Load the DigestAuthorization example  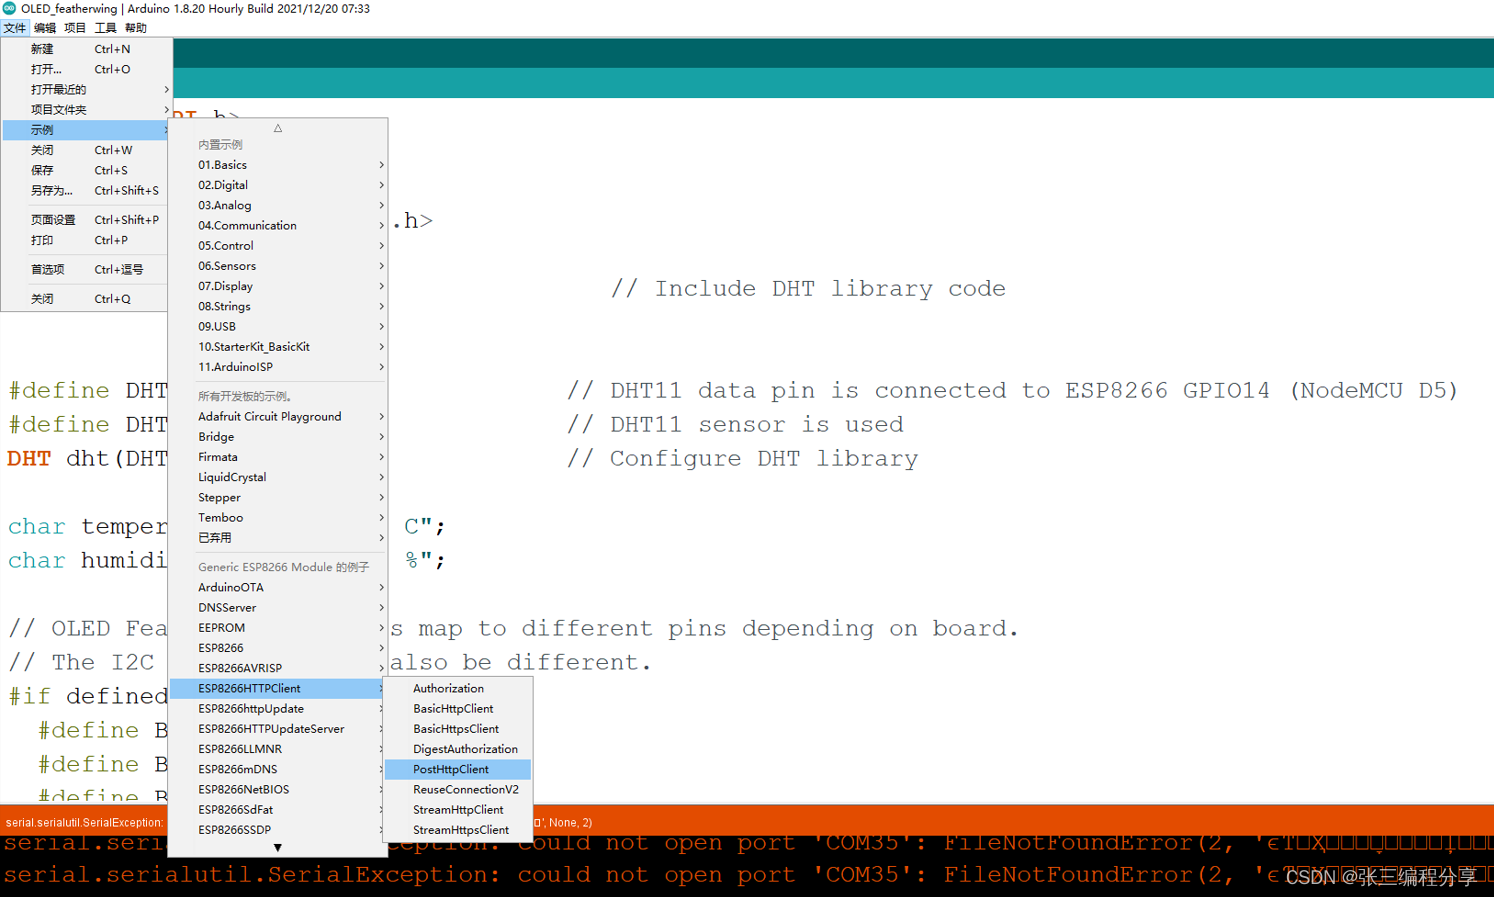click(458, 749)
